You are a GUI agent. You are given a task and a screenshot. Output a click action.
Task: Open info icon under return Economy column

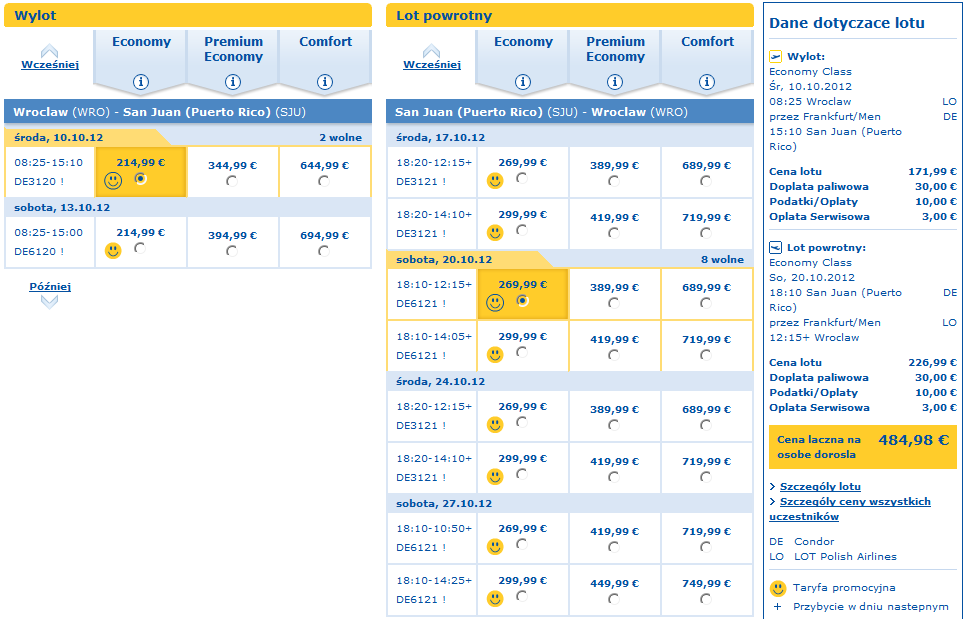click(x=523, y=82)
